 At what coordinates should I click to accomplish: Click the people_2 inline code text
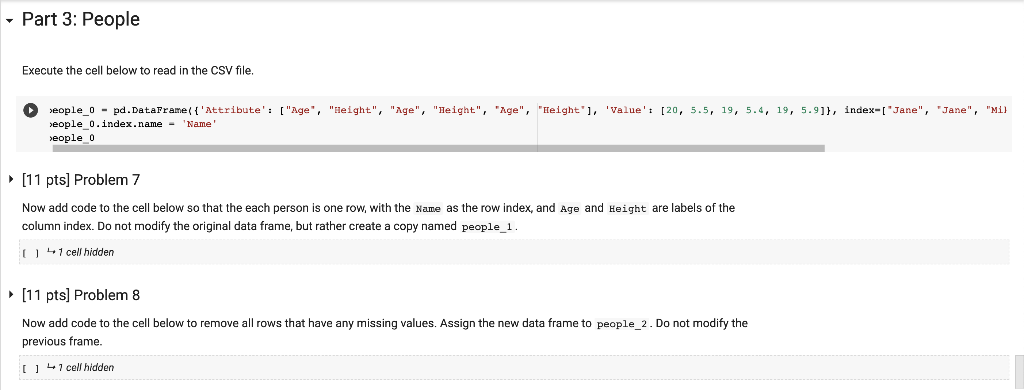point(623,325)
